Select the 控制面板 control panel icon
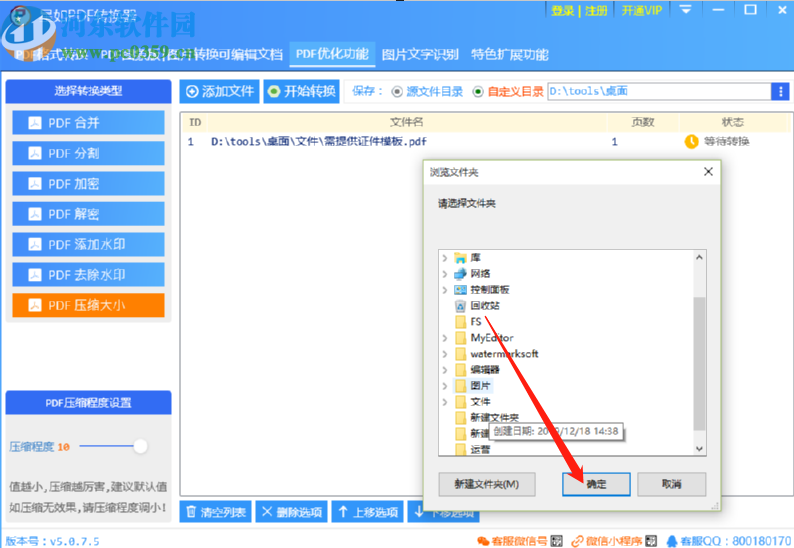The height and width of the screenshot is (548, 794). click(460, 290)
